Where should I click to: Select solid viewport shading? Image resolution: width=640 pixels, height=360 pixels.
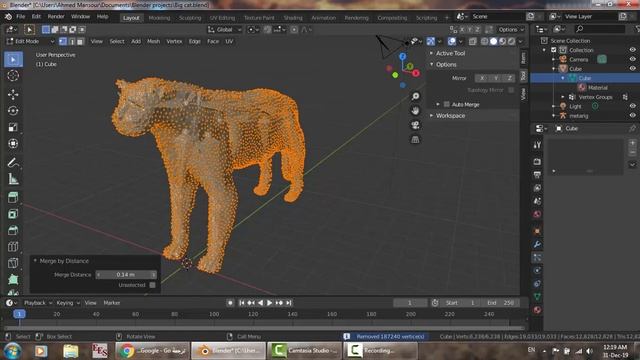click(x=493, y=41)
